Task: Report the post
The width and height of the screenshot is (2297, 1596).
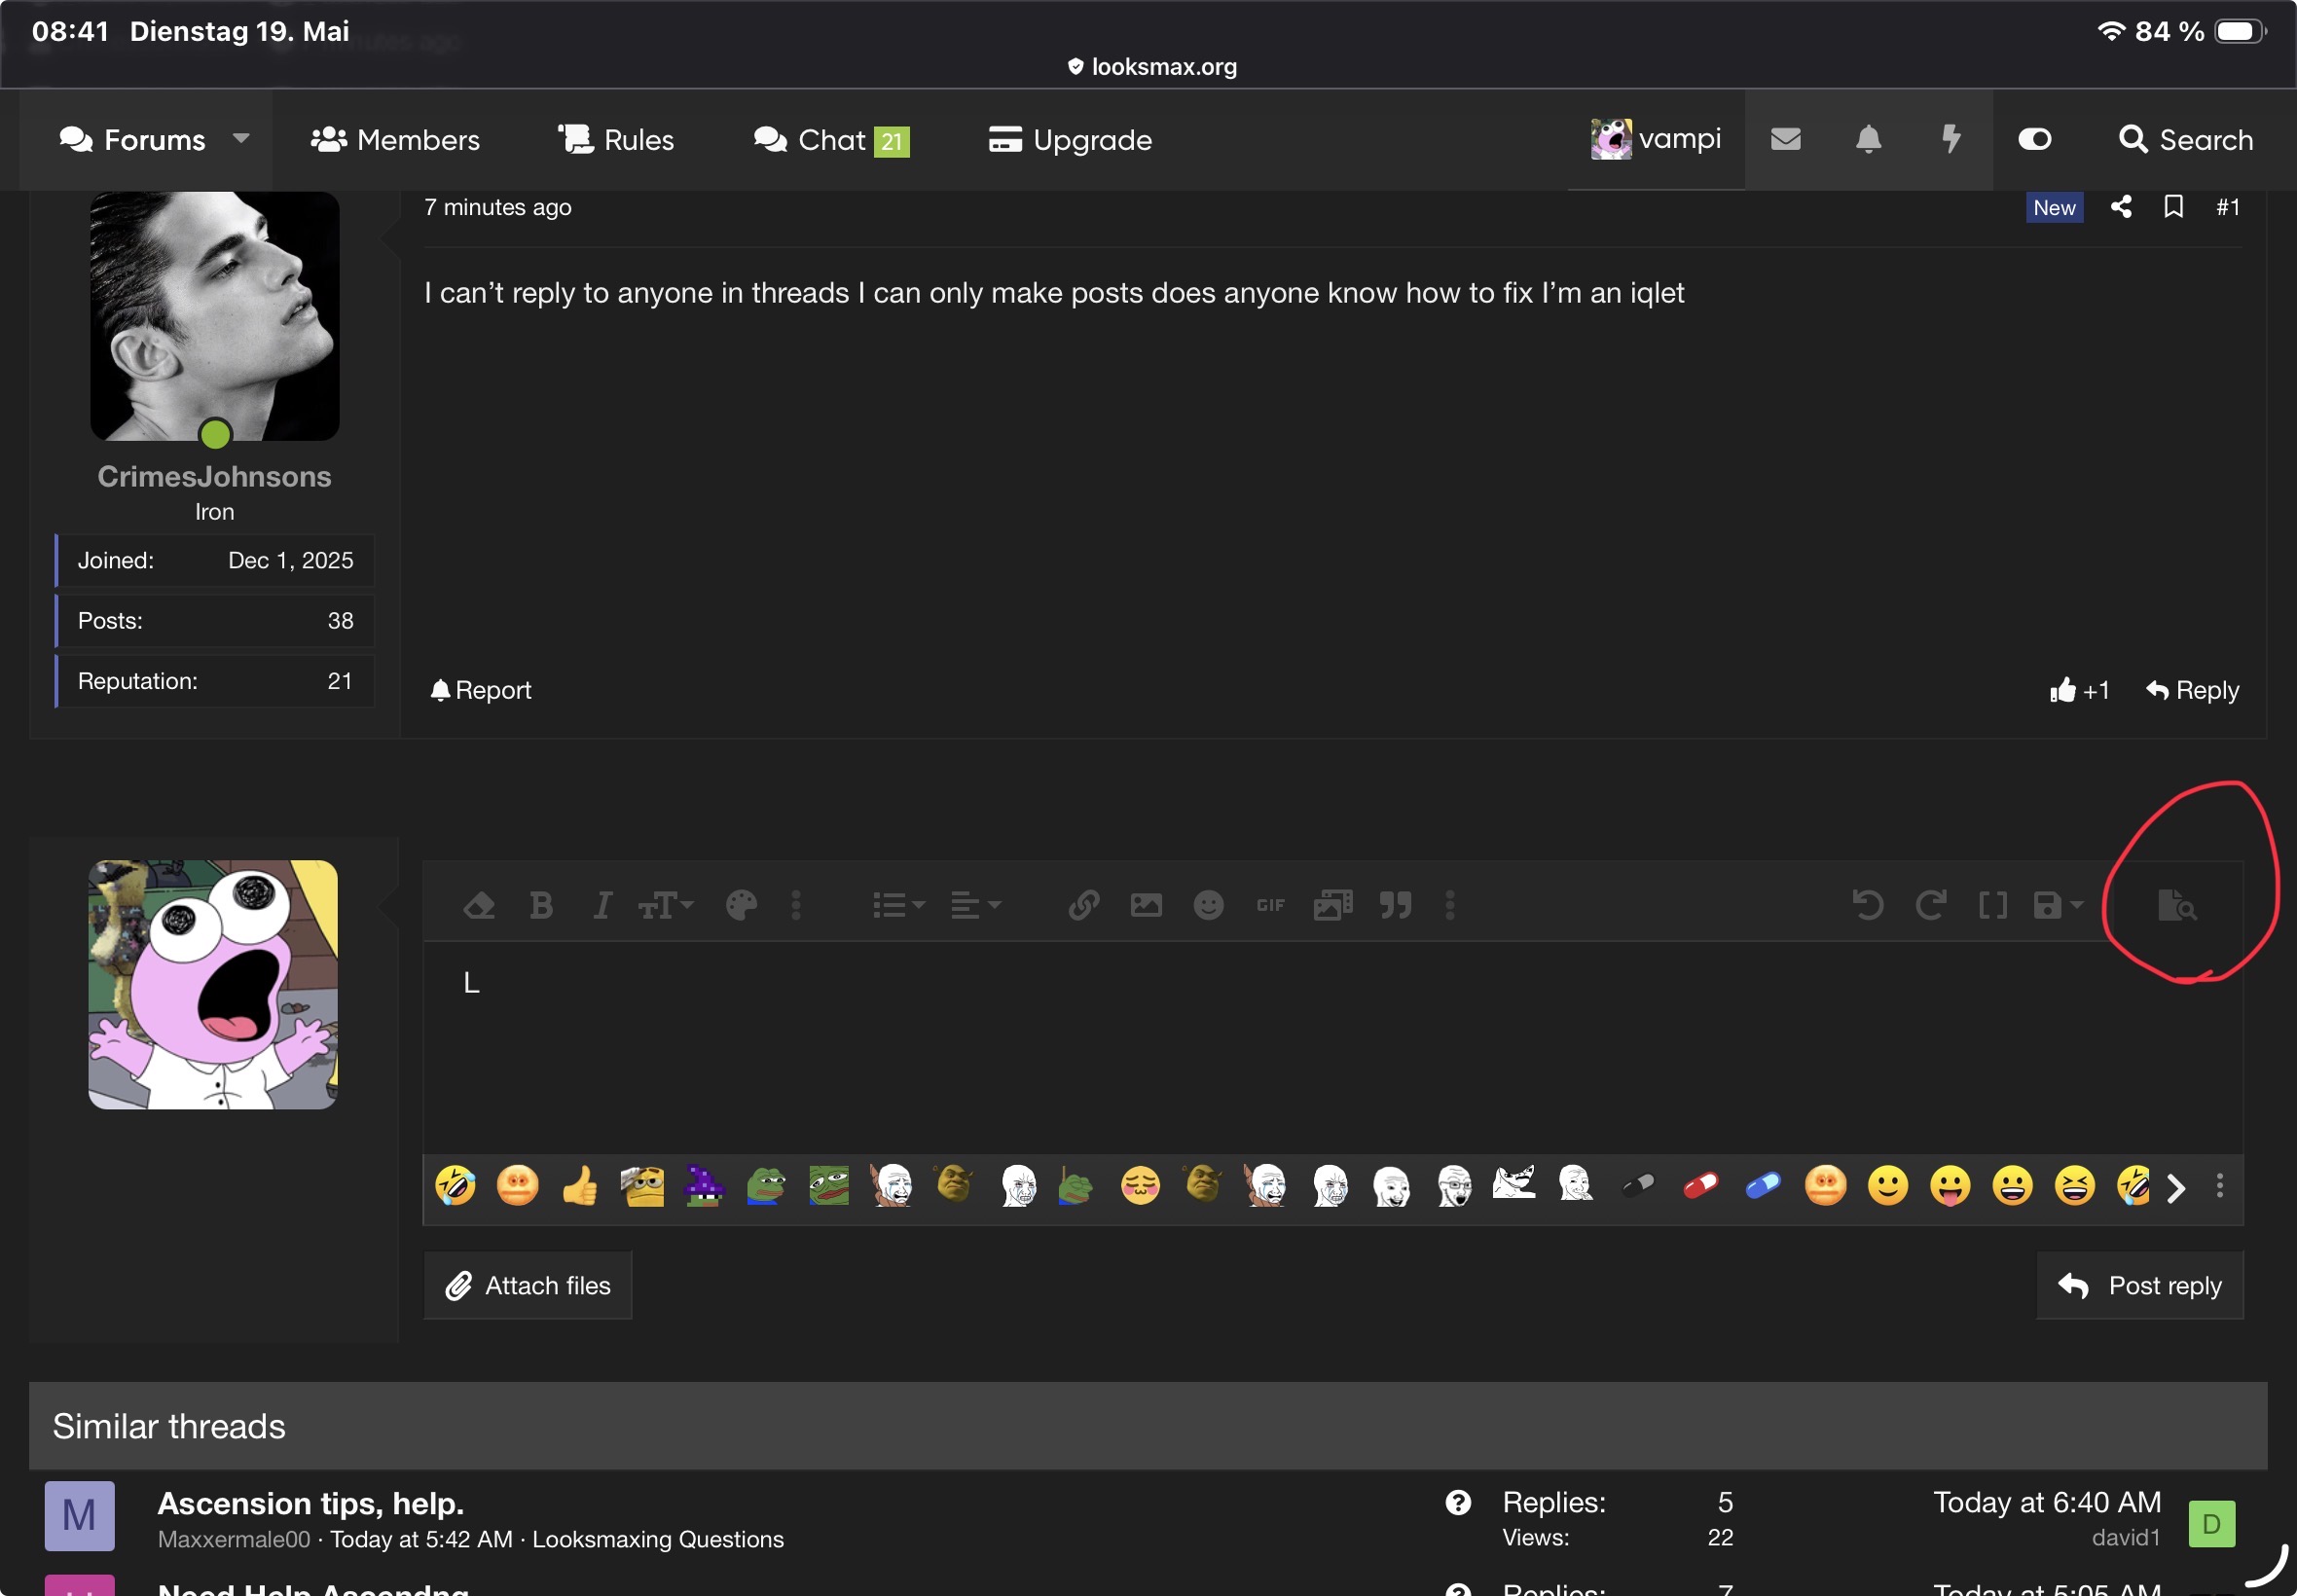Action: click(480, 690)
